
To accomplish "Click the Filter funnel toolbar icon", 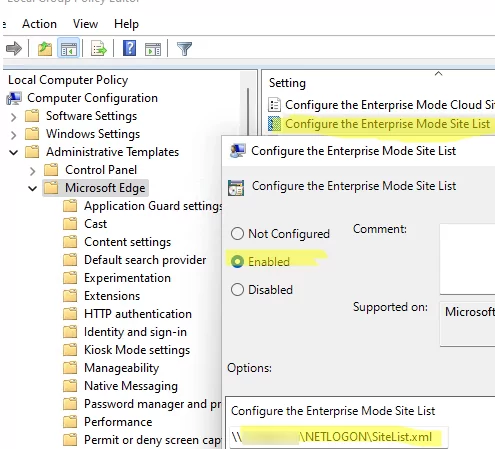I will pyautogui.click(x=184, y=49).
